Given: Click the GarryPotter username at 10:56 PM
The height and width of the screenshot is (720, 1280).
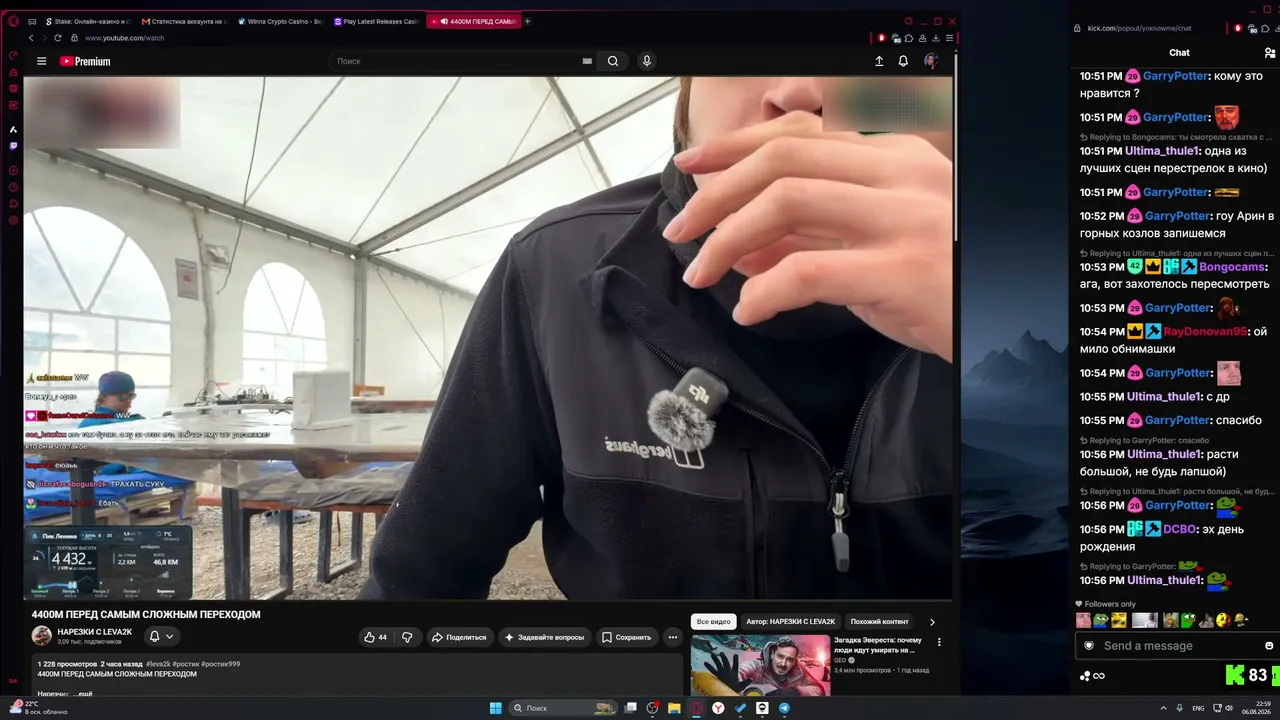Looking at the screenshot, I should pyautogui.click(x=1176, y=506).
